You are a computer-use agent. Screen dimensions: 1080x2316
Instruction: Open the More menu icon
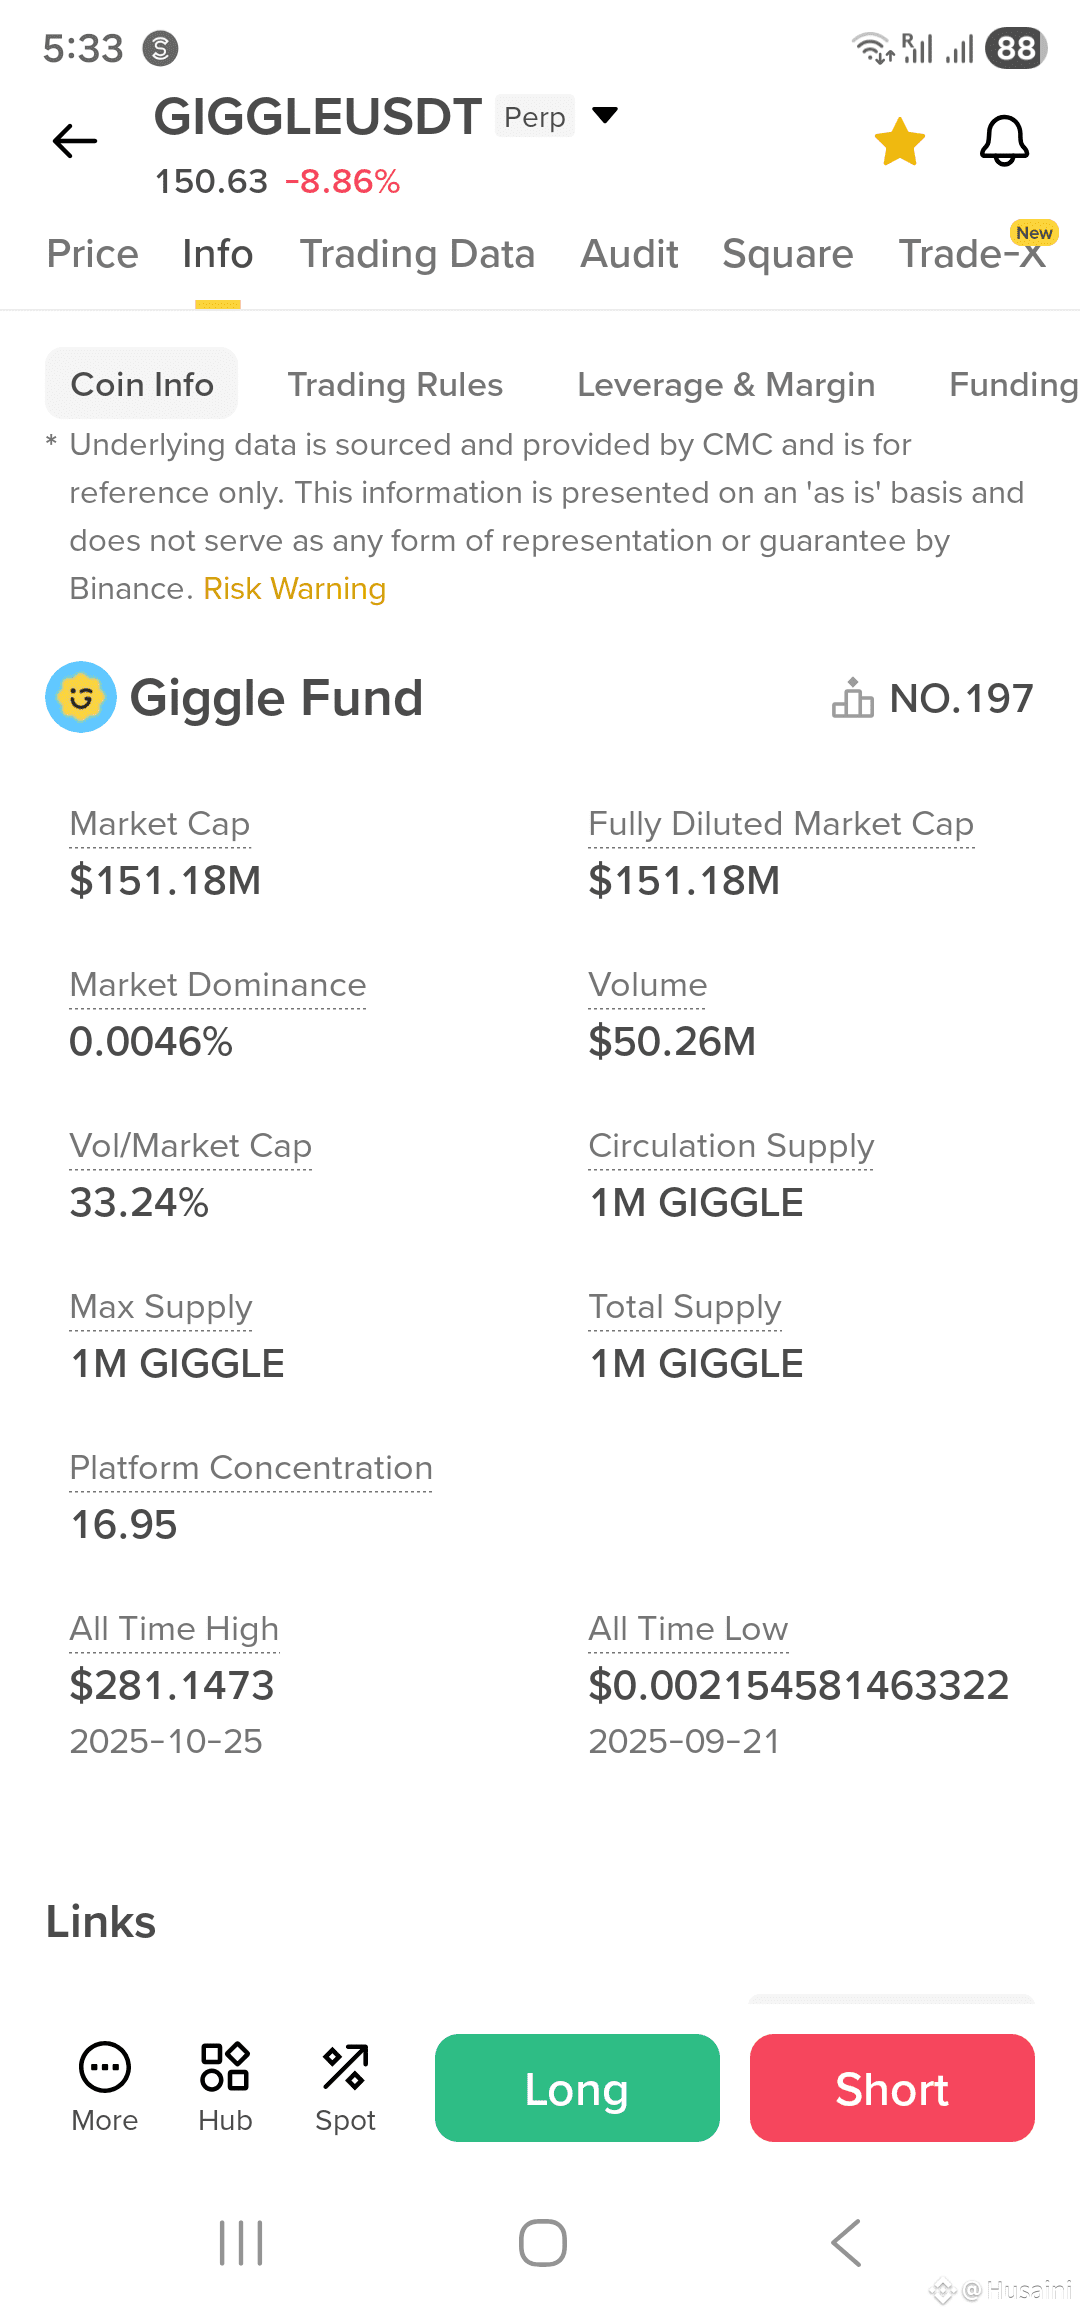coord(105,2067)
